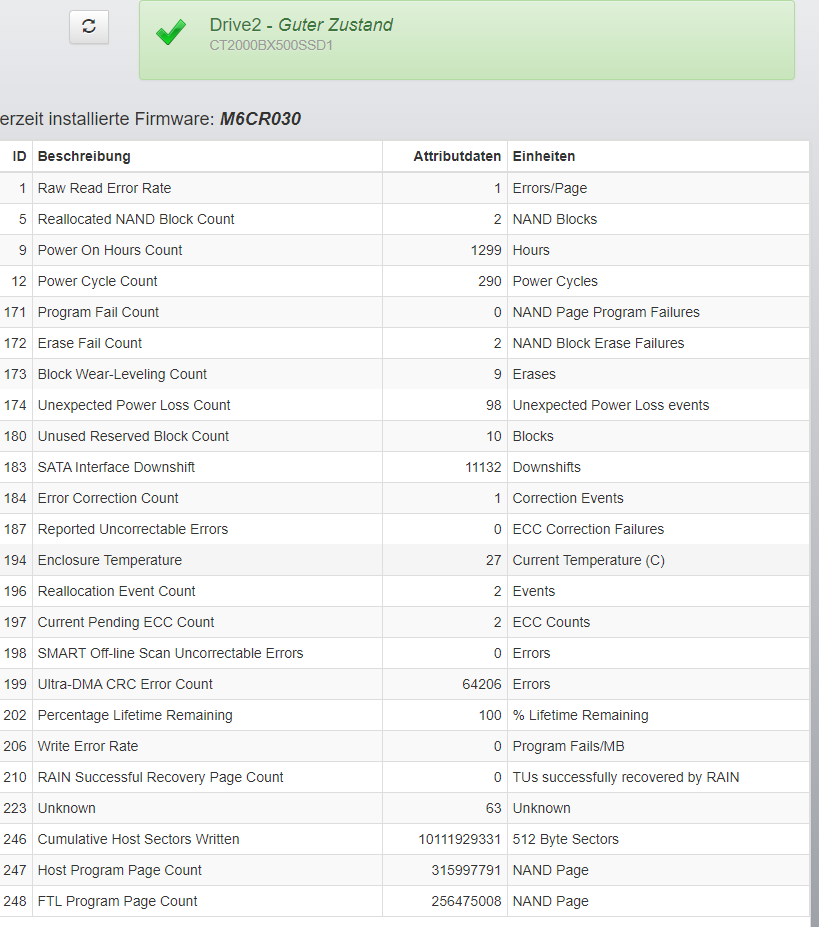Click the value 63 cell
Viewport: 819px width, 927px height.
point(493,808)
